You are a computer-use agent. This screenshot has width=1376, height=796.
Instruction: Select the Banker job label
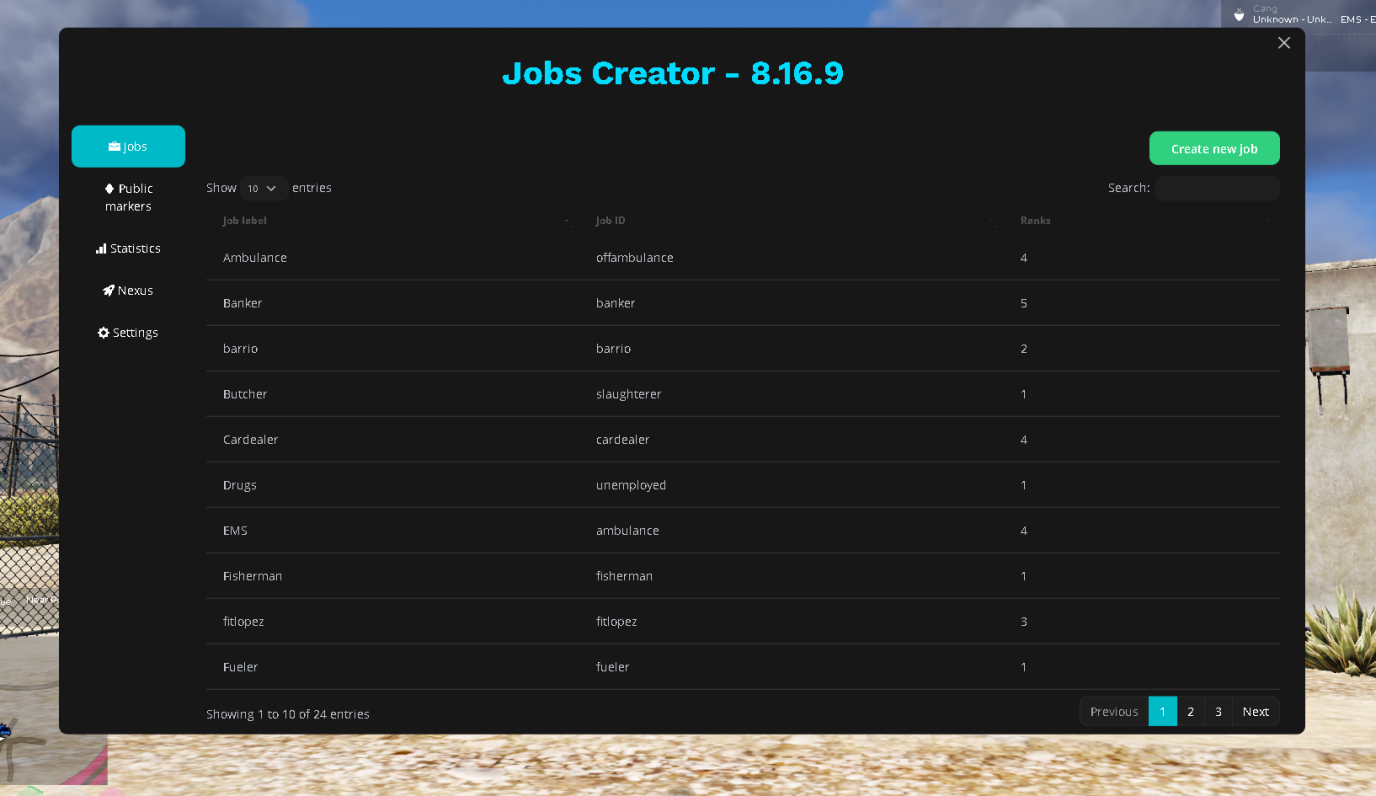(242, 303)
